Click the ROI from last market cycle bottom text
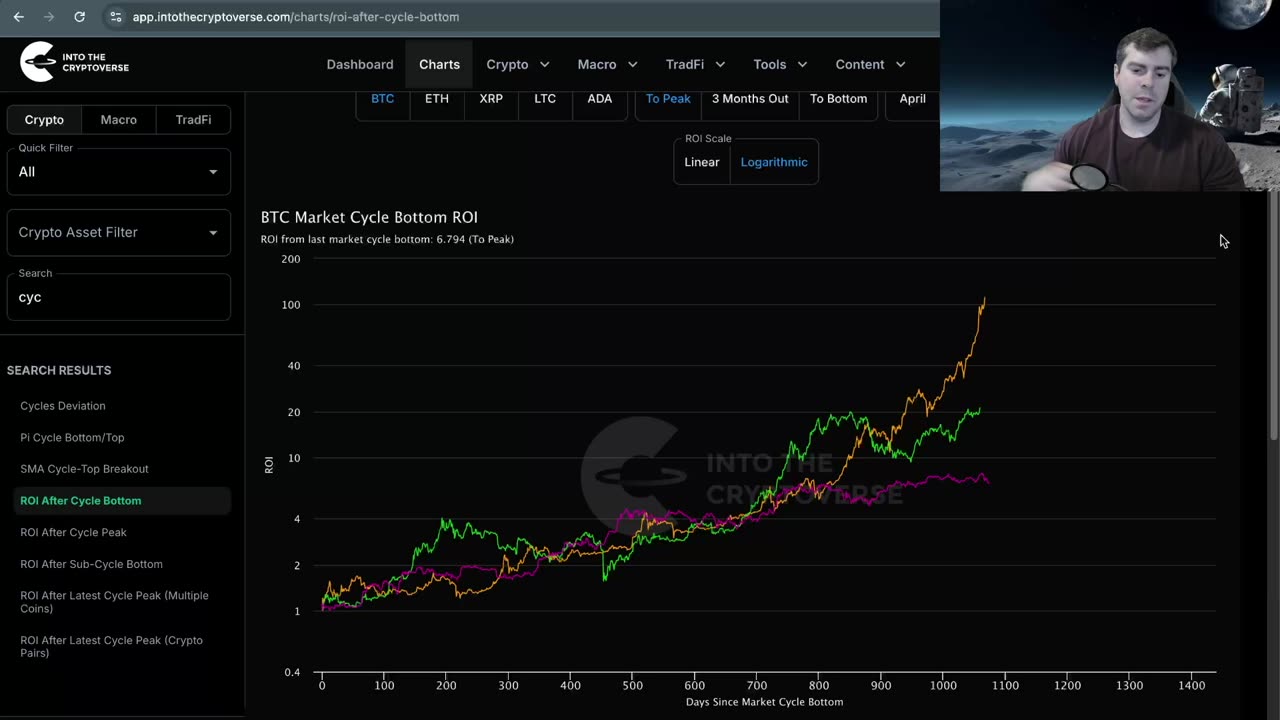1280x720 pixels. click(x=387, y=240)
